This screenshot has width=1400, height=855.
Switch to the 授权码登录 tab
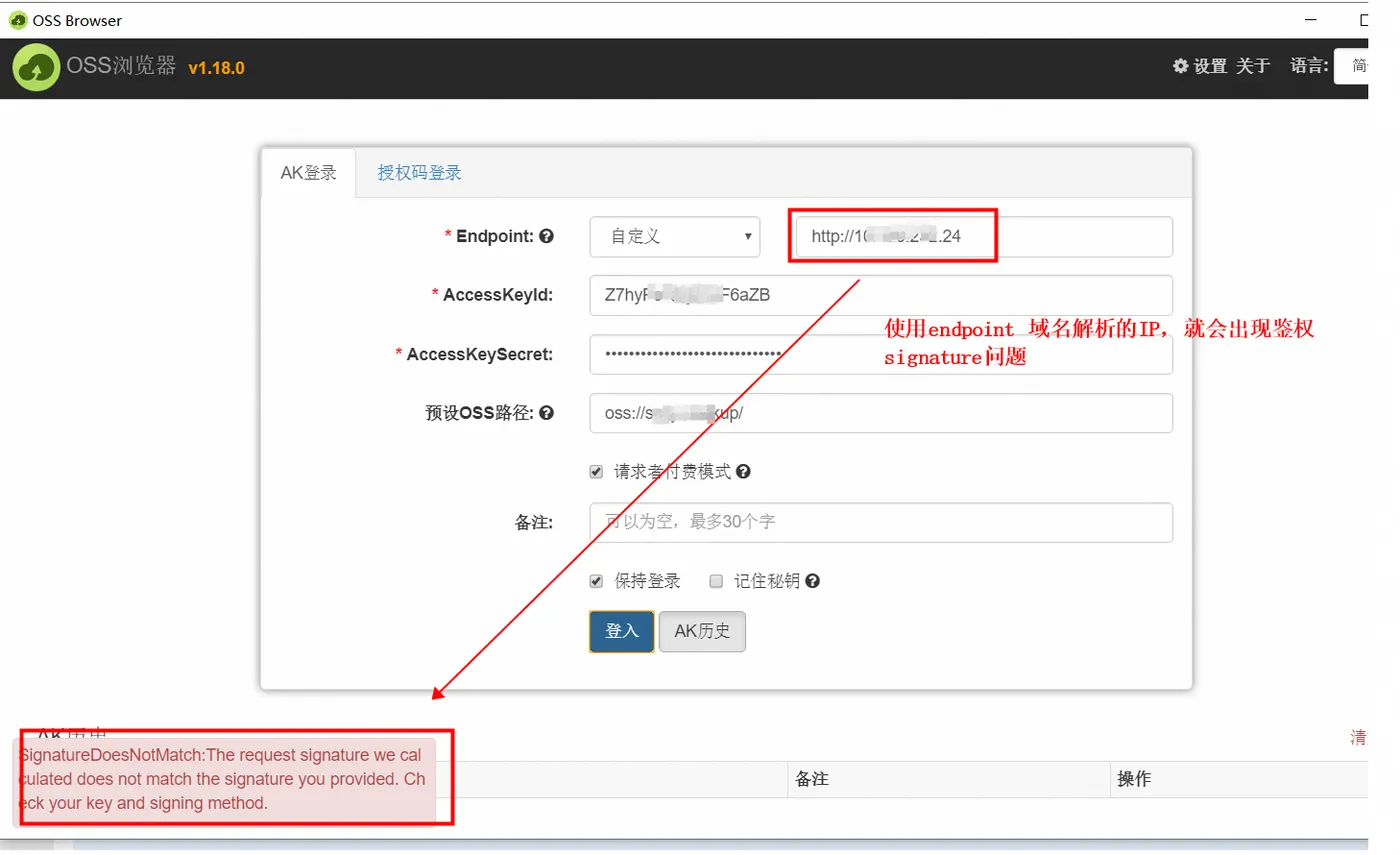(x=419, y=172)
